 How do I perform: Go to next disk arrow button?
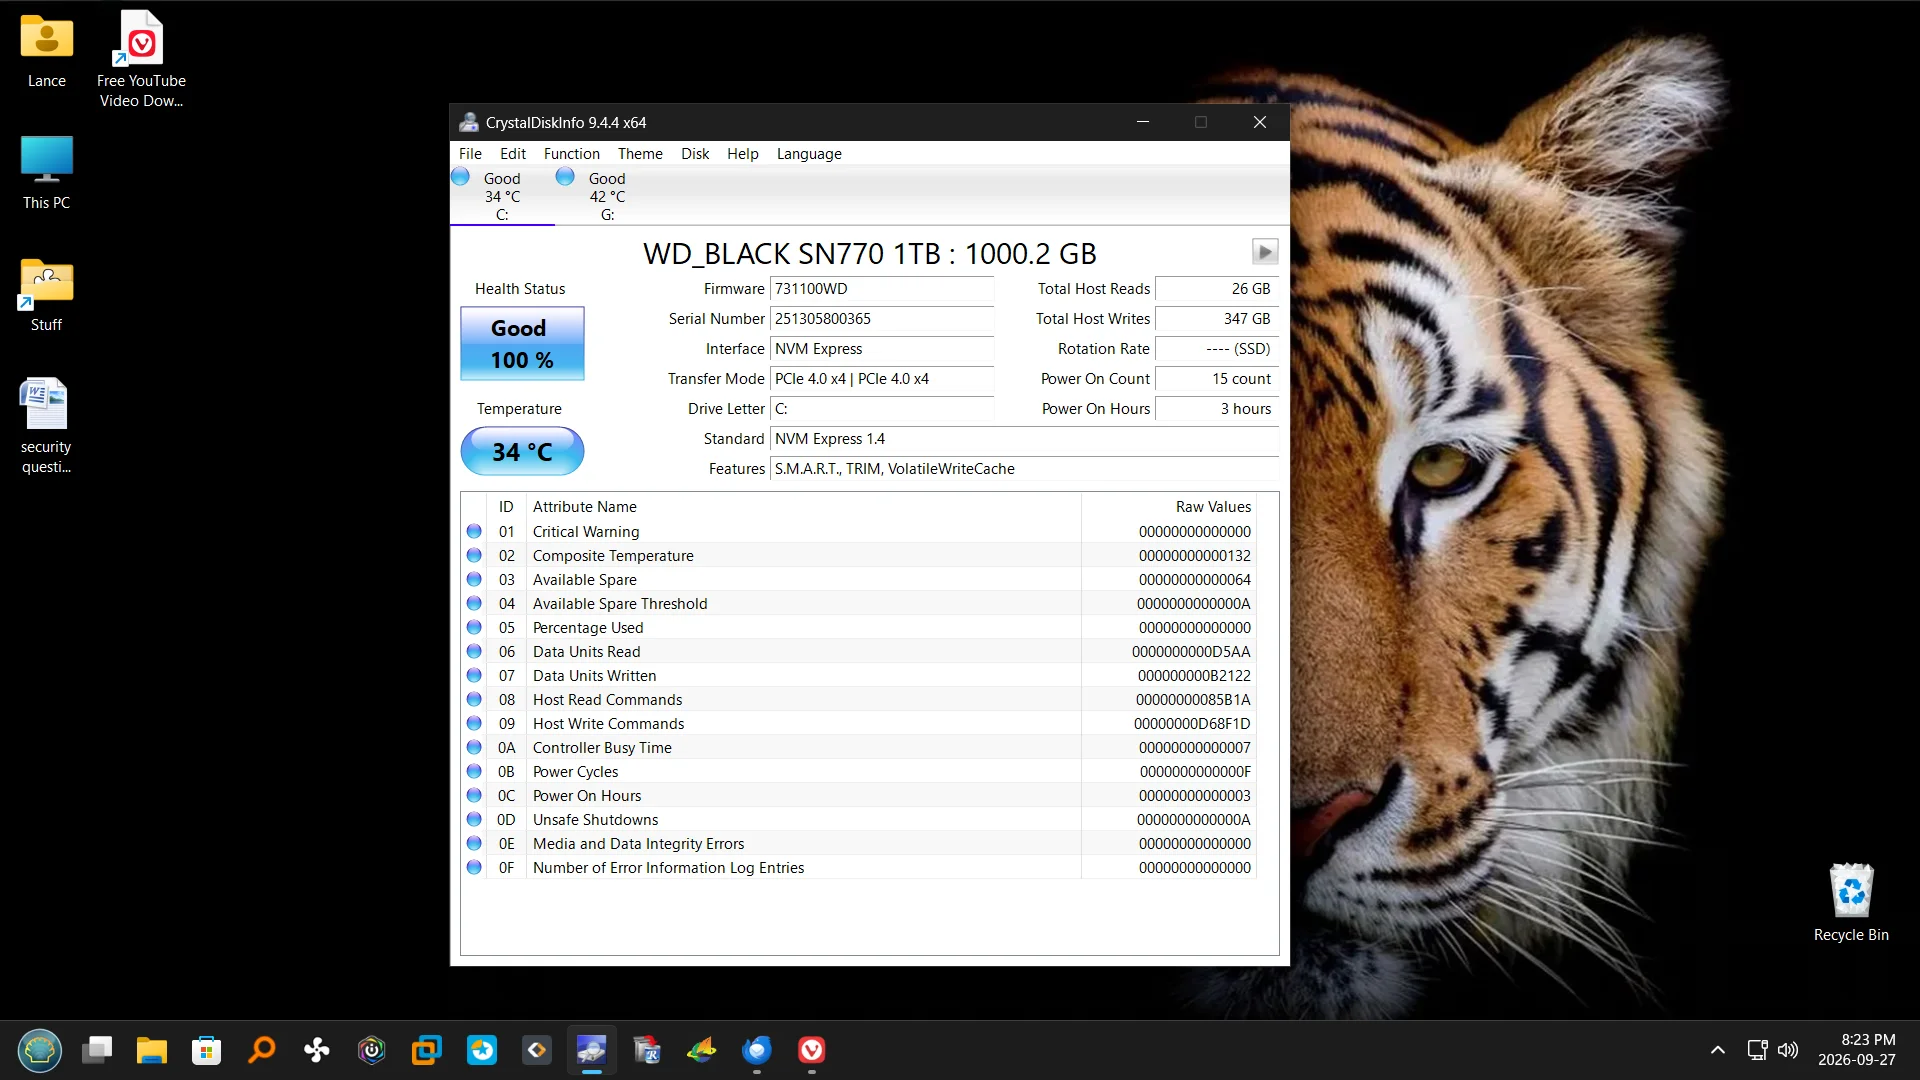pyautogui.click(x=1265, y=251)
